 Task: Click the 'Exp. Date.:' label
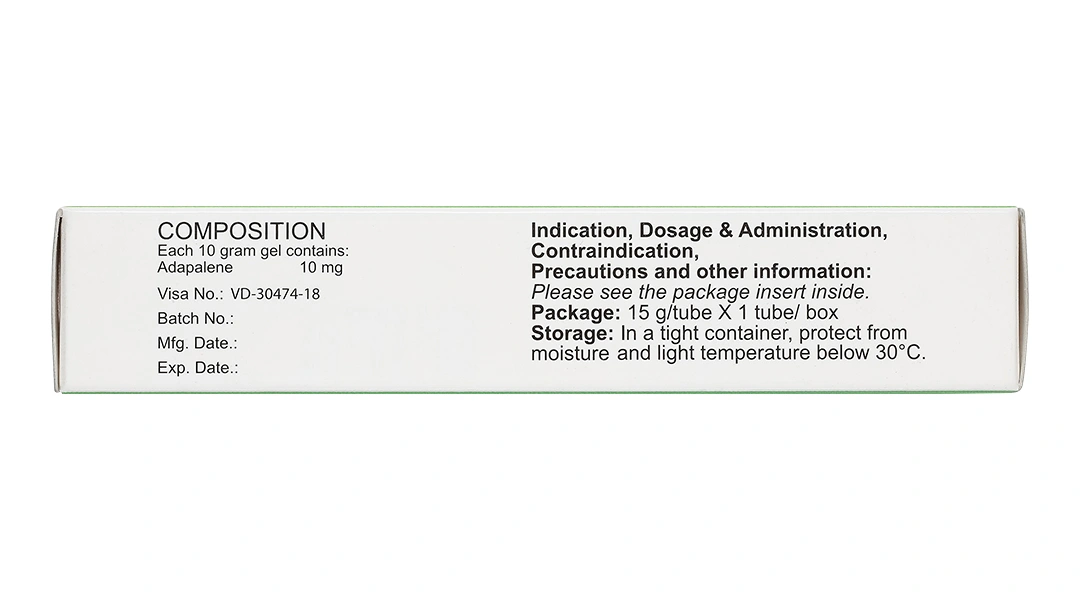pyautogui.click(x=198, y=368)
